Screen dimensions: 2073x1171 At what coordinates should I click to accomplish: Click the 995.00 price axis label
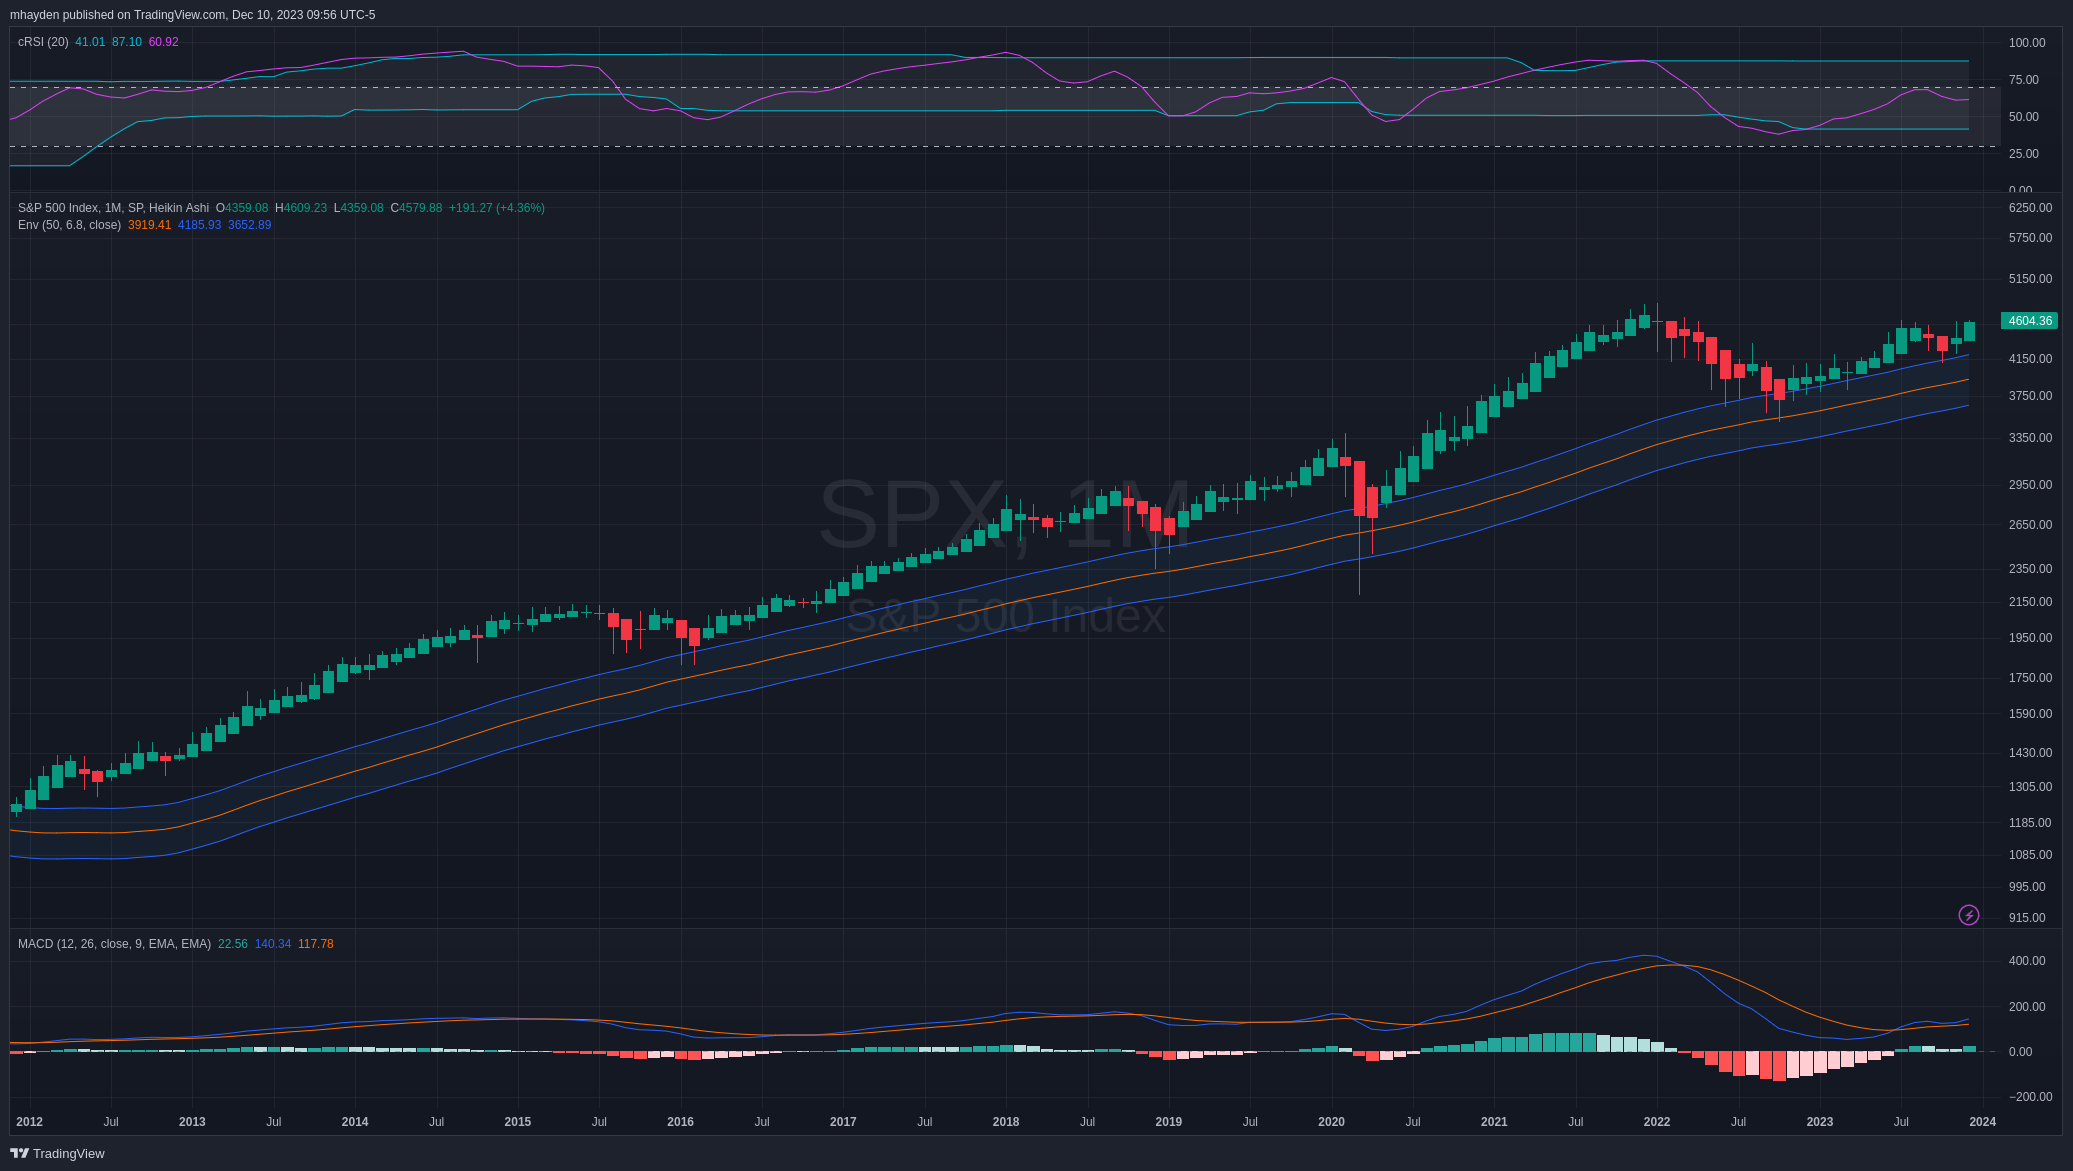pyautogui.click(x=2027, y=887)
